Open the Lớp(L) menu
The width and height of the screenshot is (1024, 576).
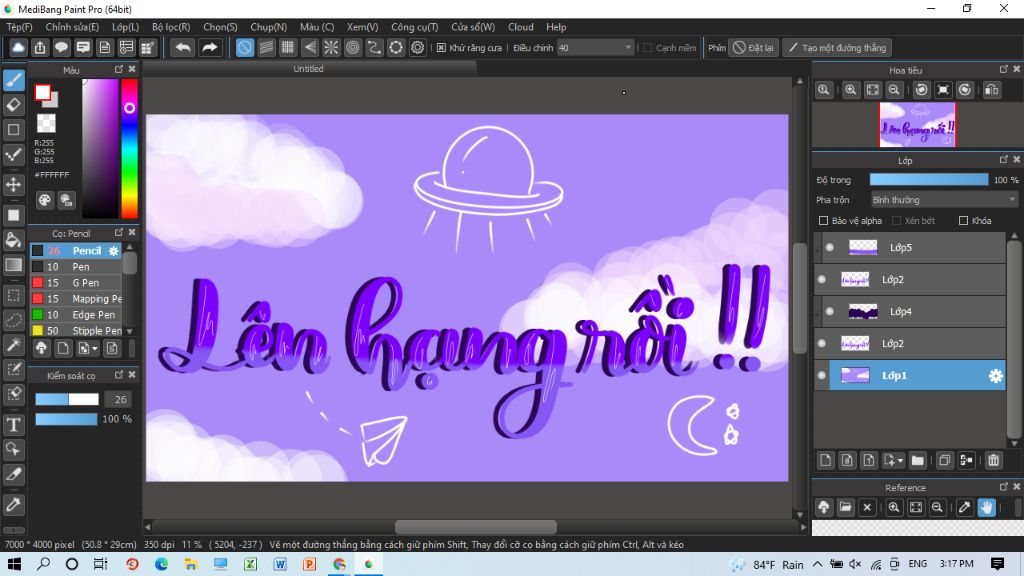click(x=125, y=27)
